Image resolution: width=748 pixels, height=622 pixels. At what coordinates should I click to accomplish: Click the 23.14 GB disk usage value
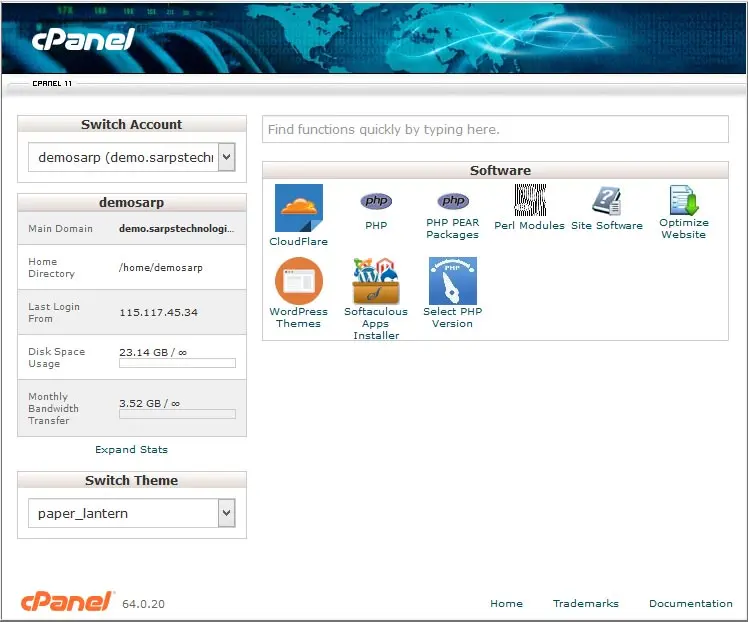(x=153, y=352)
